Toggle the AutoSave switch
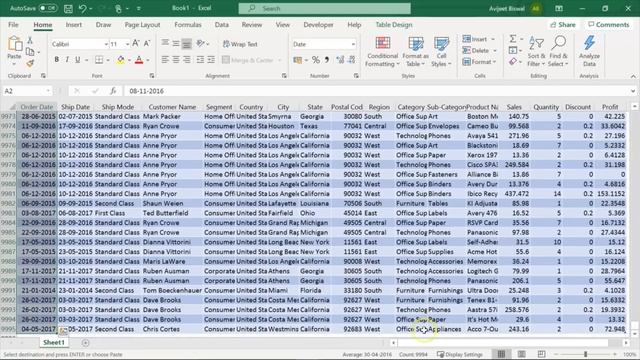The height and width of the screenshot is (360, 640). [x=47, y=8]
